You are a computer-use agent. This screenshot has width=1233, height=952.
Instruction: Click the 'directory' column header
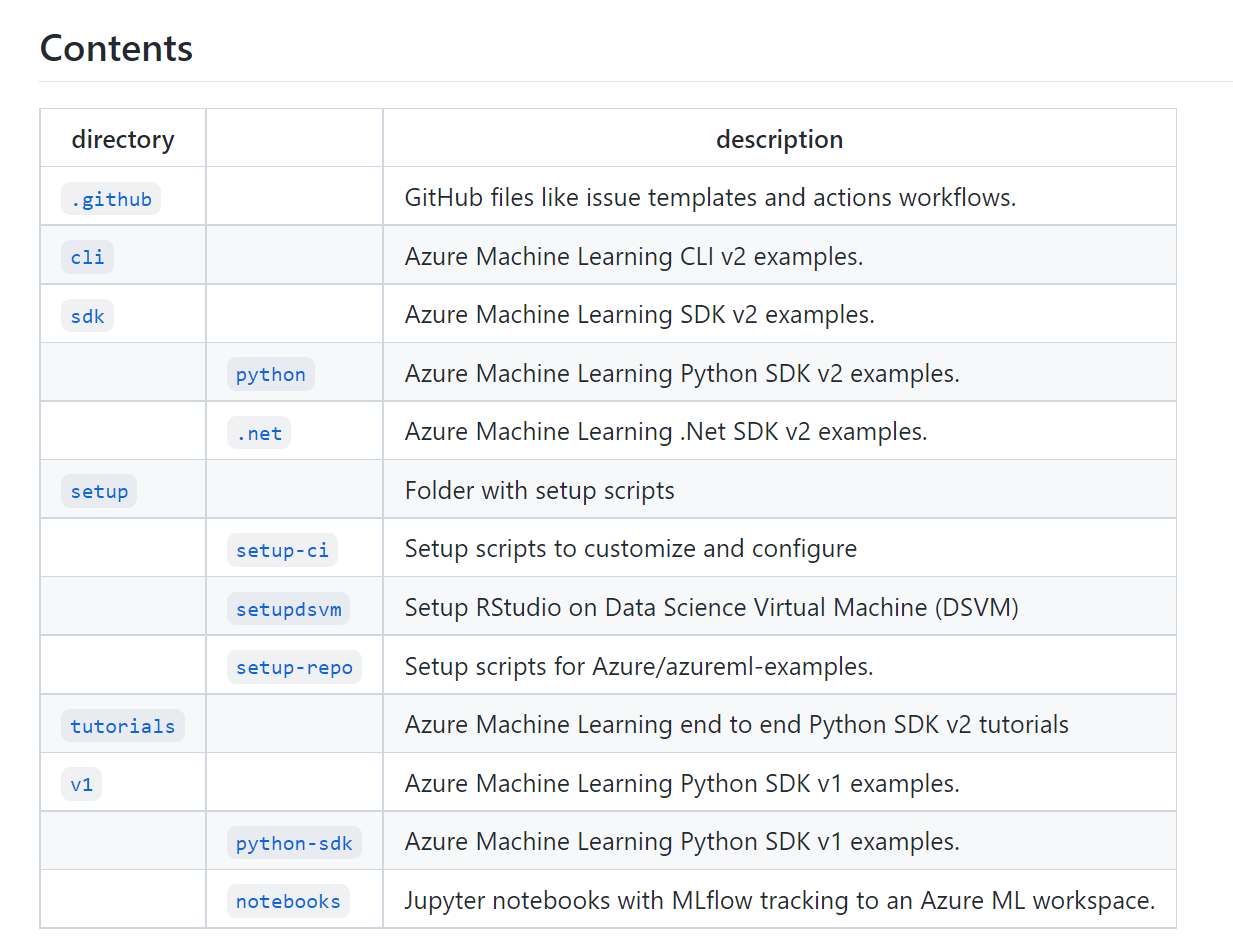[123, 139]
